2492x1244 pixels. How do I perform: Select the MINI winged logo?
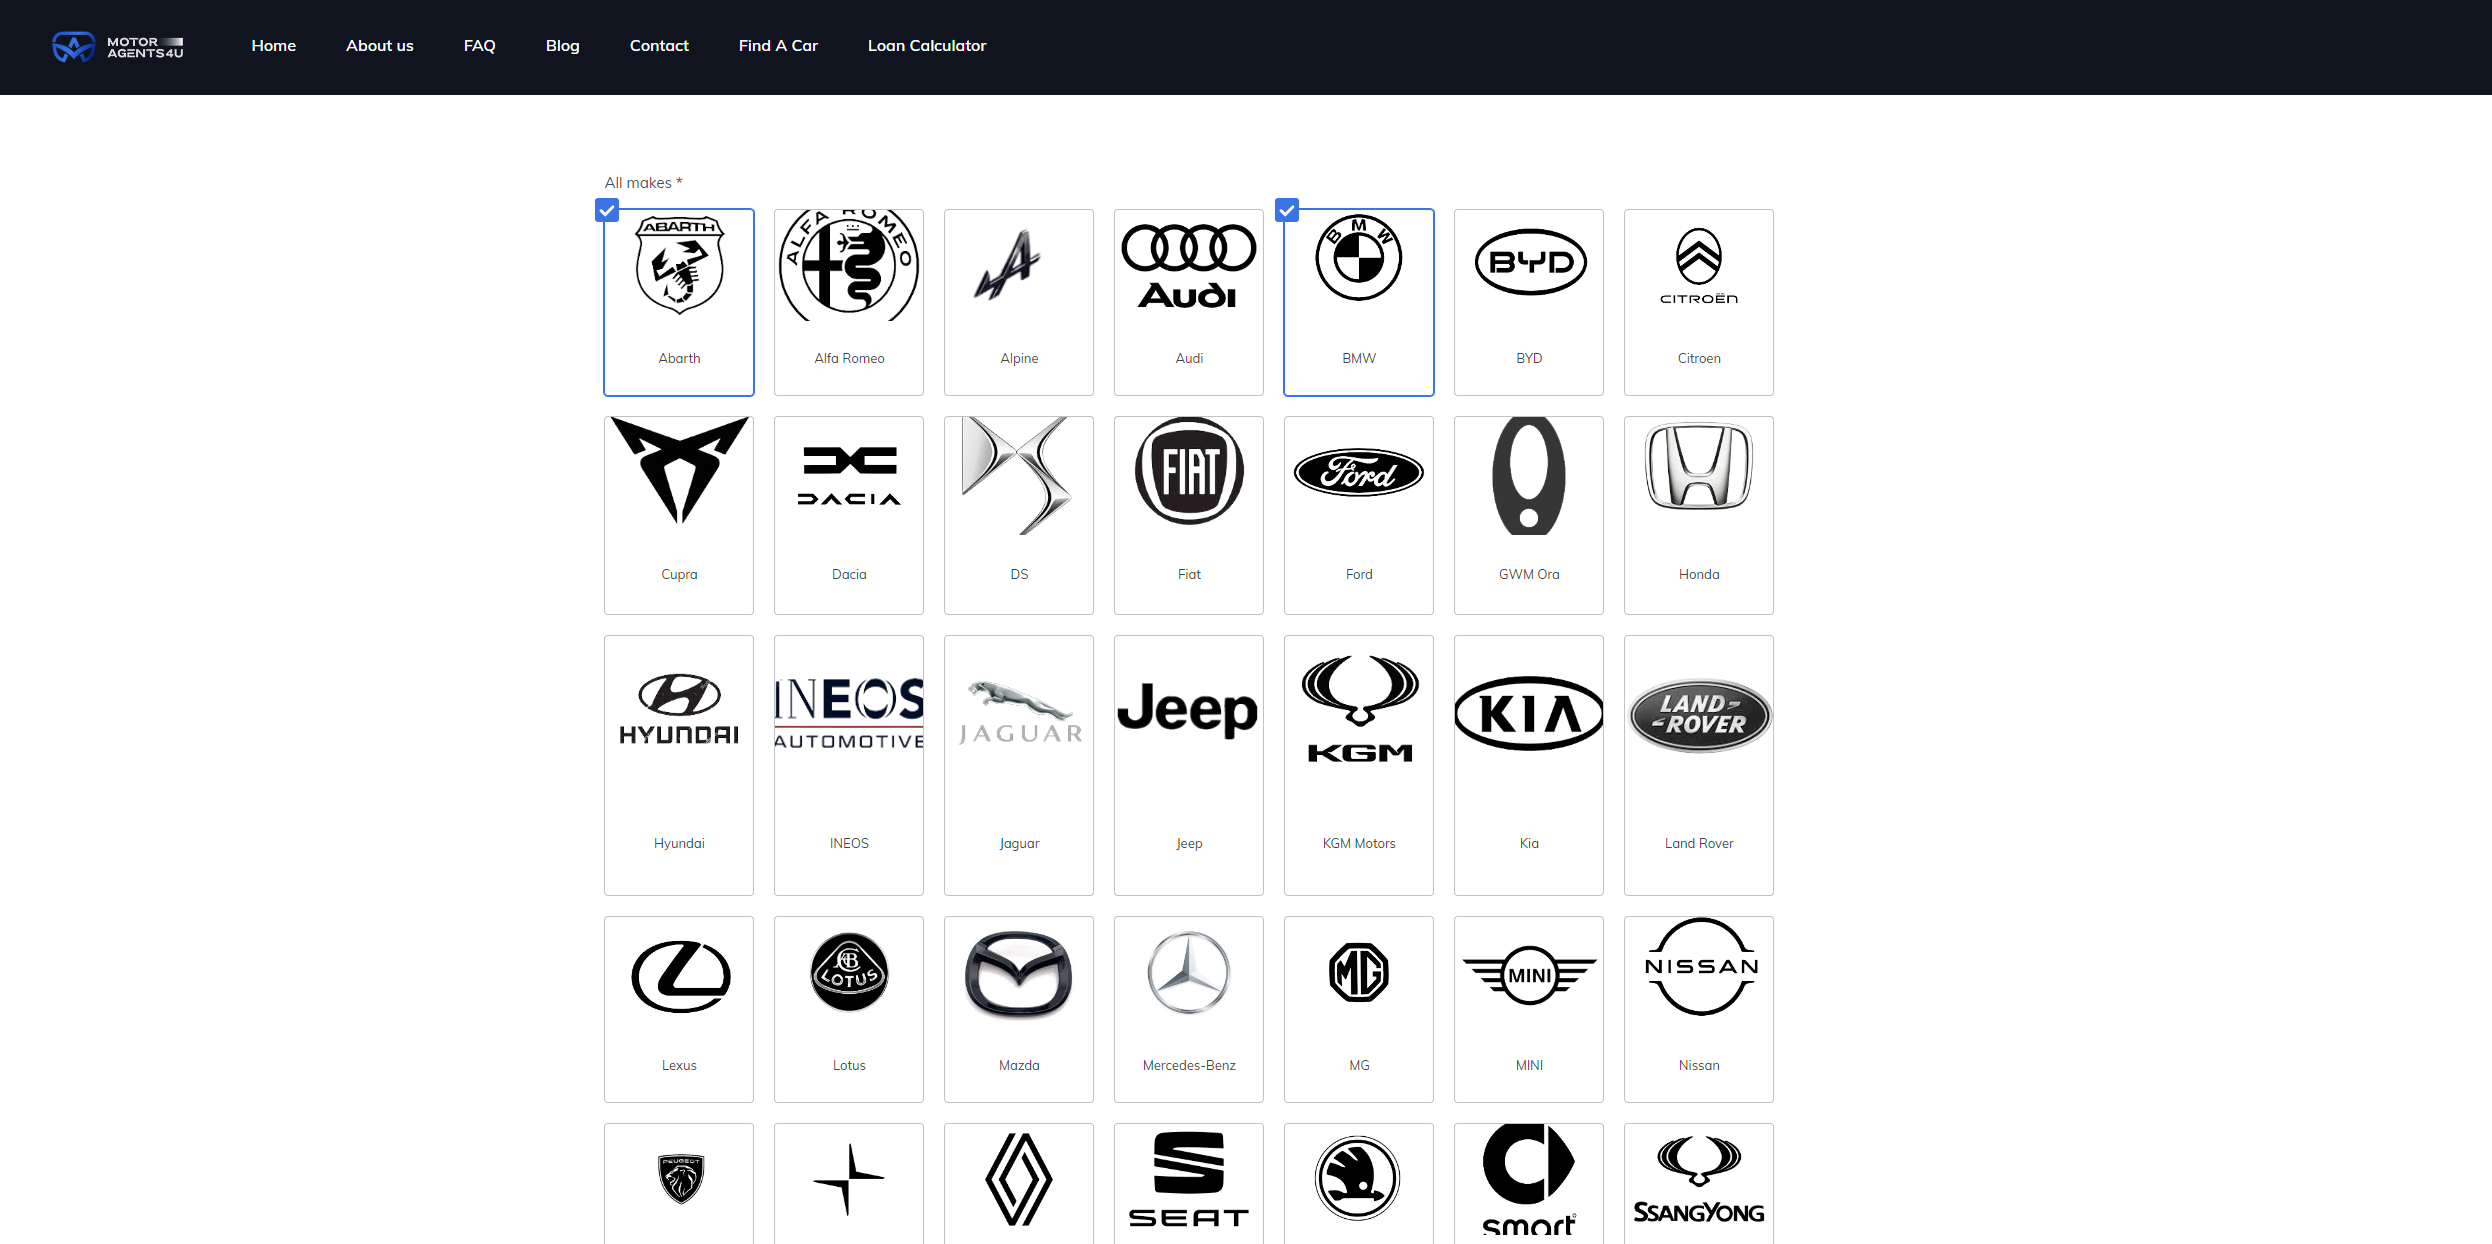[1529, 975]
